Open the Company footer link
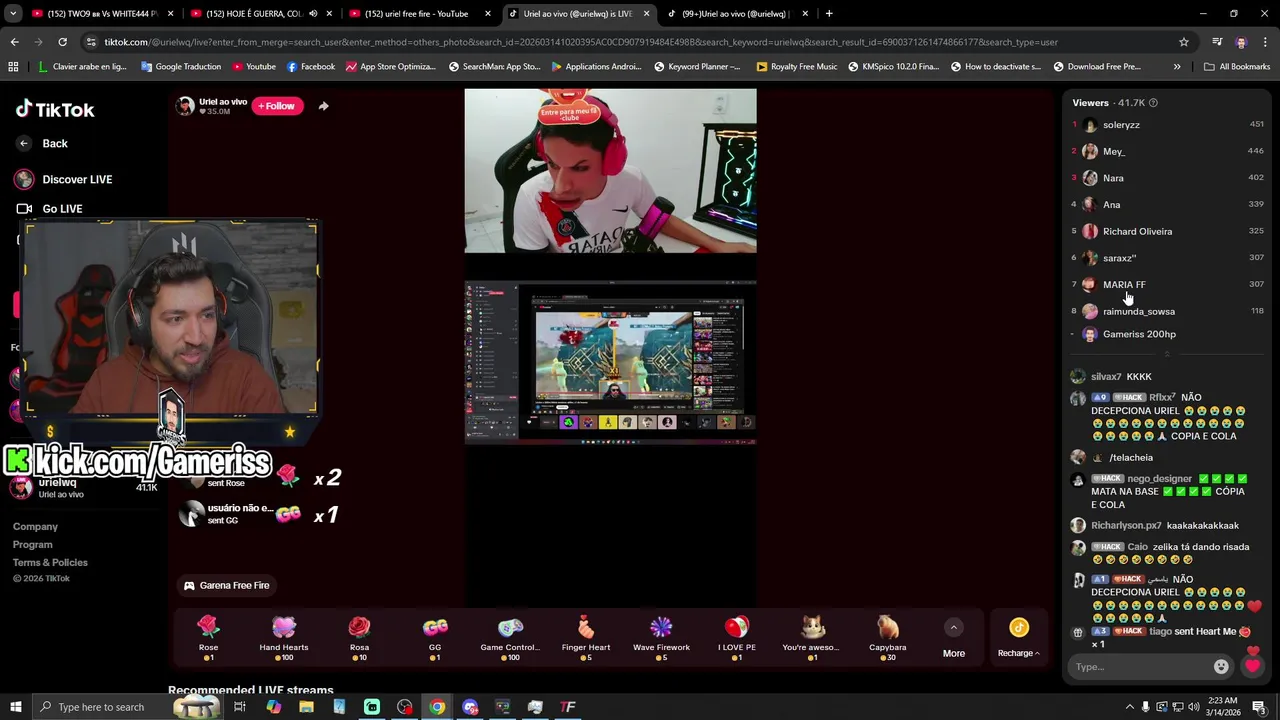The image size is (1280, 720). (35, 527)
